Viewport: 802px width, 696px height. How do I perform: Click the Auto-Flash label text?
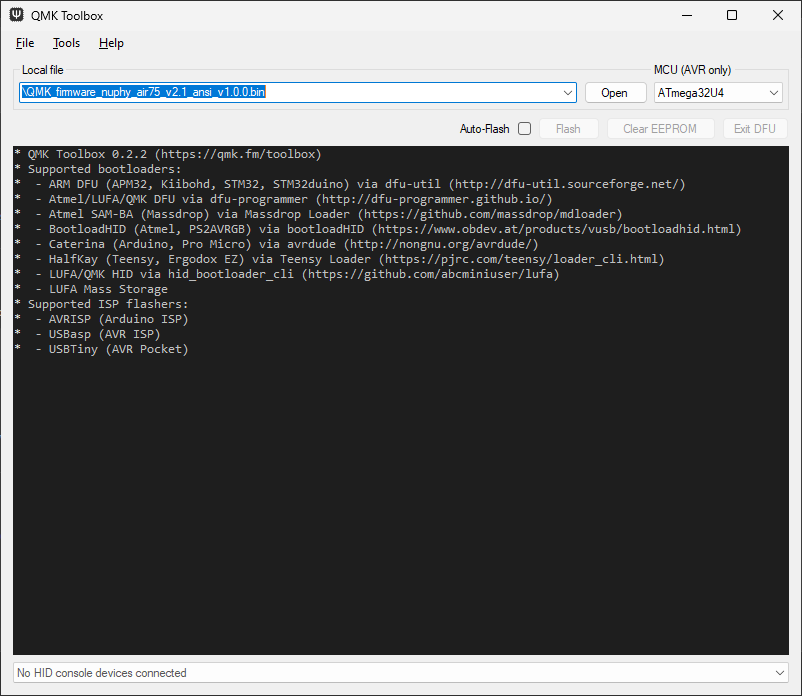pos(484,129)
